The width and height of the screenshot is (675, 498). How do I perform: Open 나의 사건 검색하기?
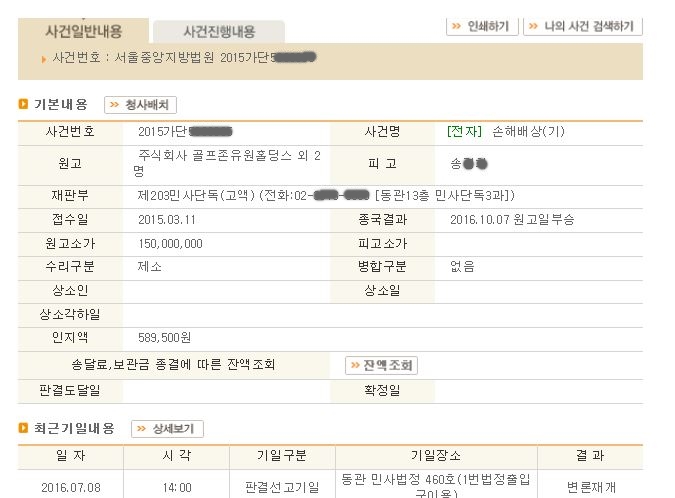(x=583, y=27)
